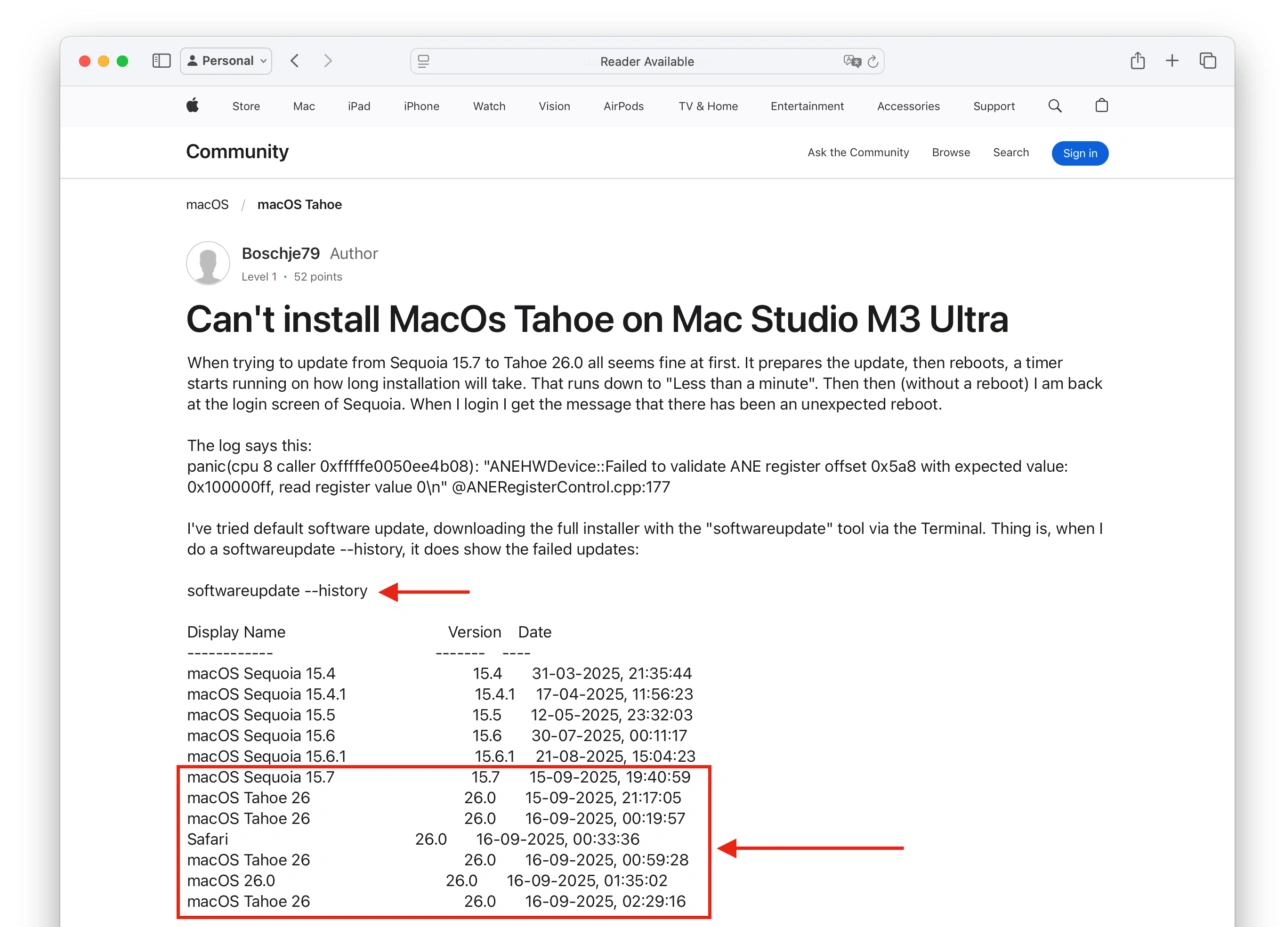
Task: Show all tabs with tab overview icon
Action: 1207,60
